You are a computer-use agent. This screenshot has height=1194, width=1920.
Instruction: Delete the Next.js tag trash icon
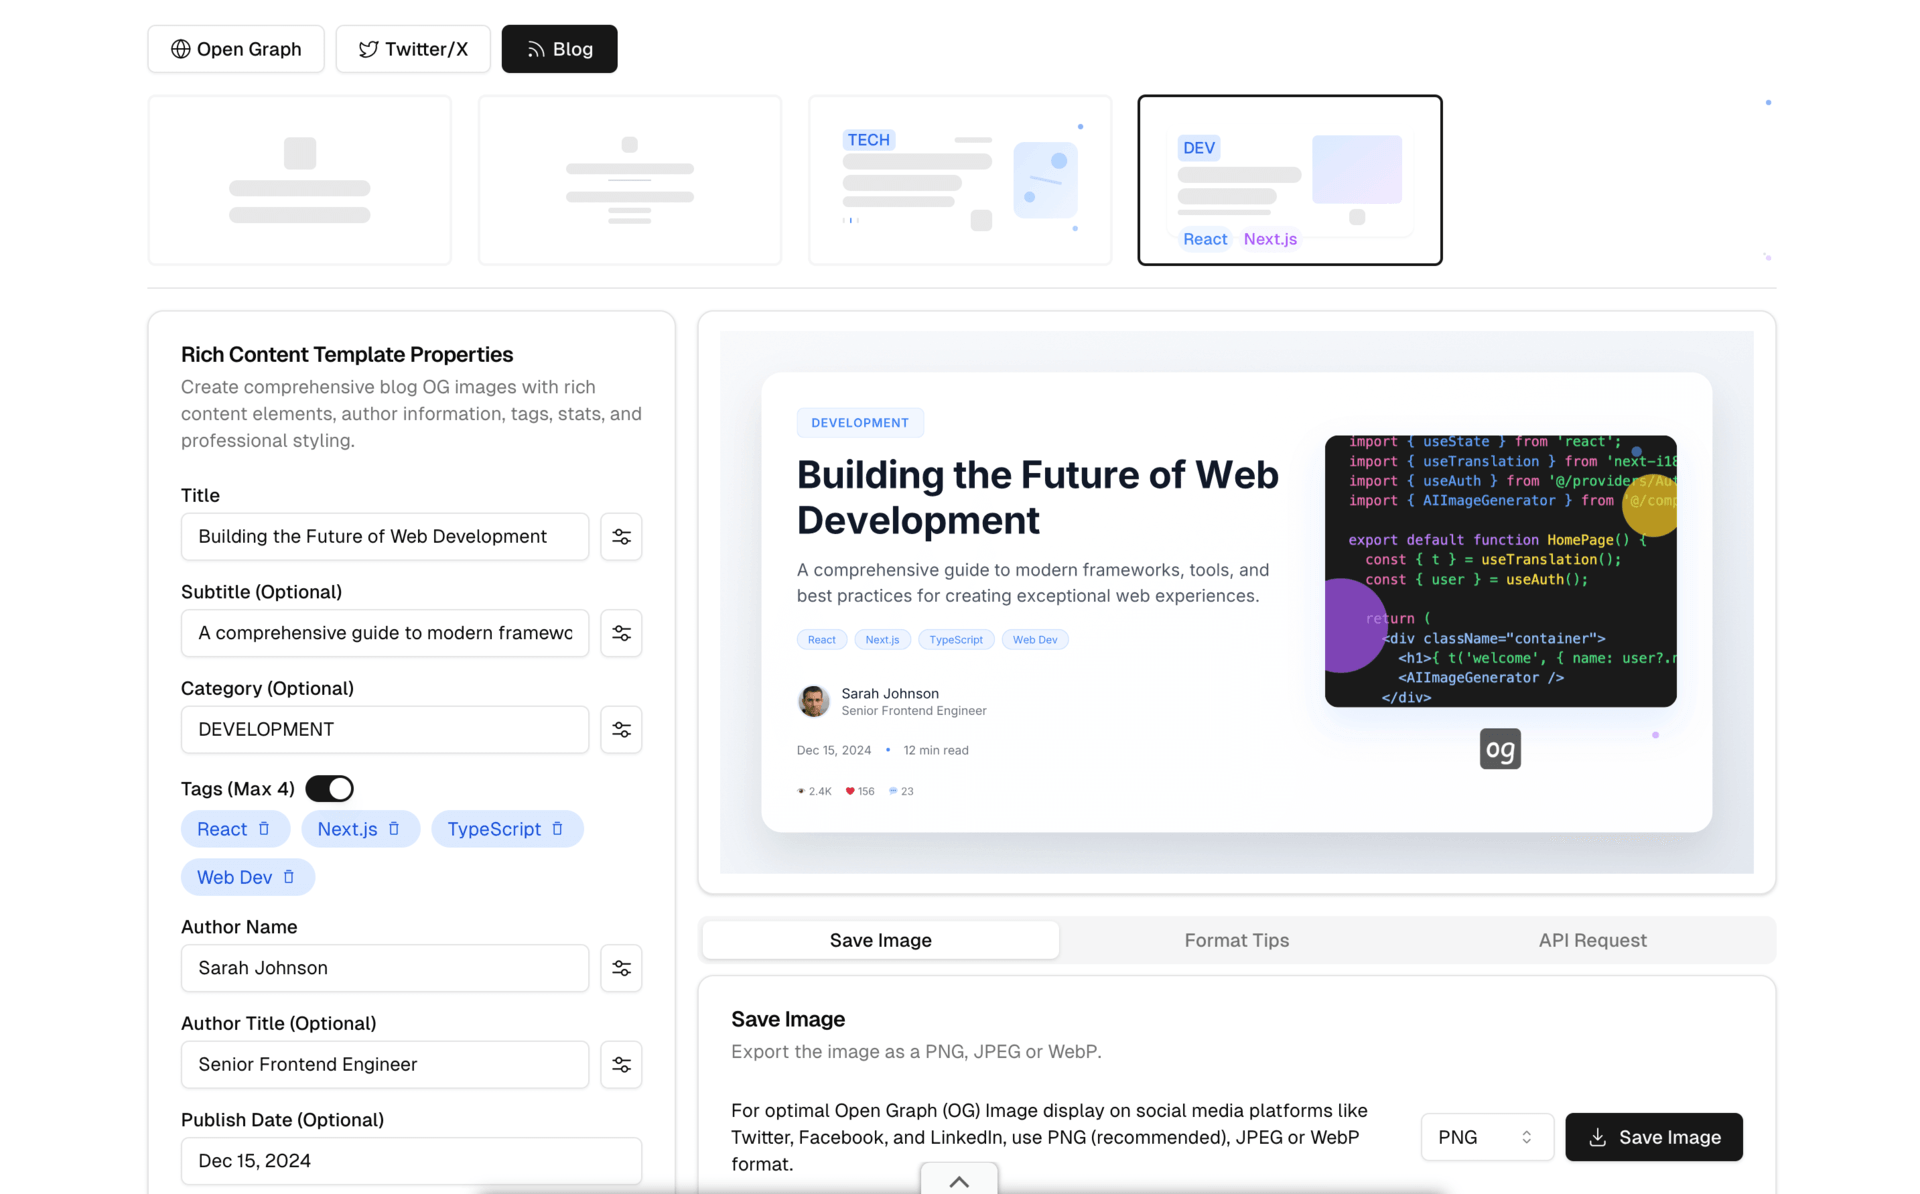pos(394,829)
